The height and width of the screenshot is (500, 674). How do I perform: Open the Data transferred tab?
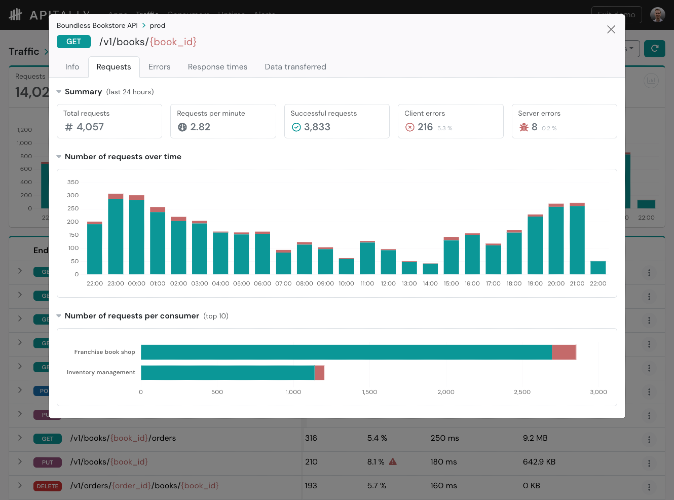[x=295, y=67]
